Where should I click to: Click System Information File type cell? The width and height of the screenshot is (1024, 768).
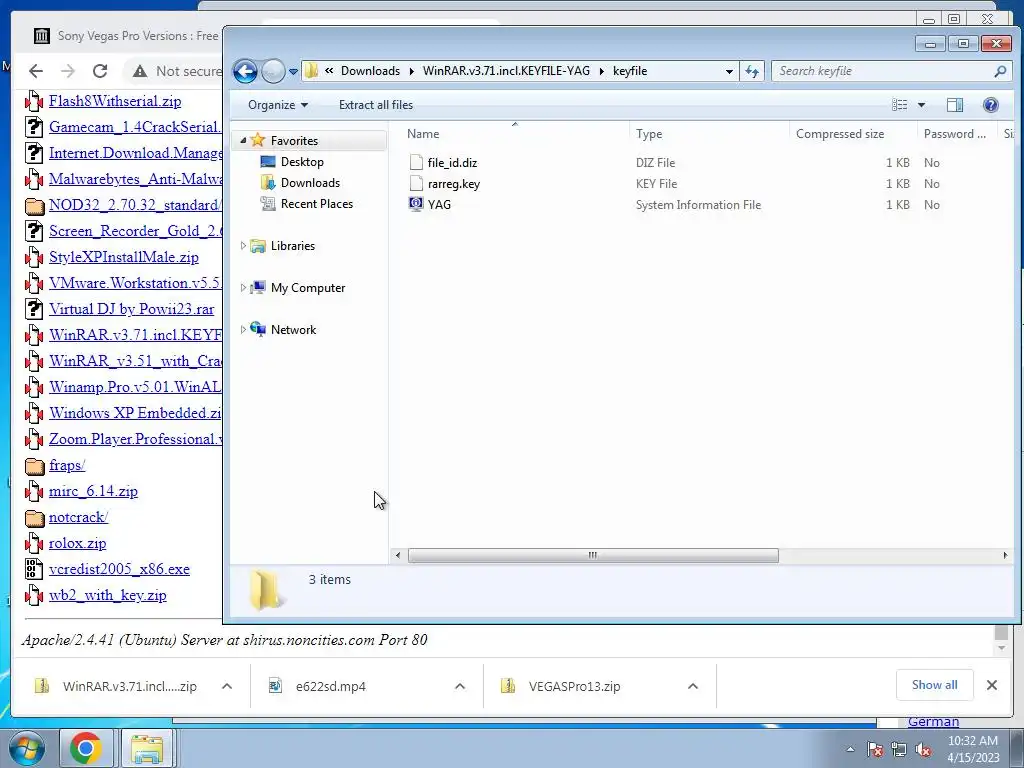tap(698, 204)
